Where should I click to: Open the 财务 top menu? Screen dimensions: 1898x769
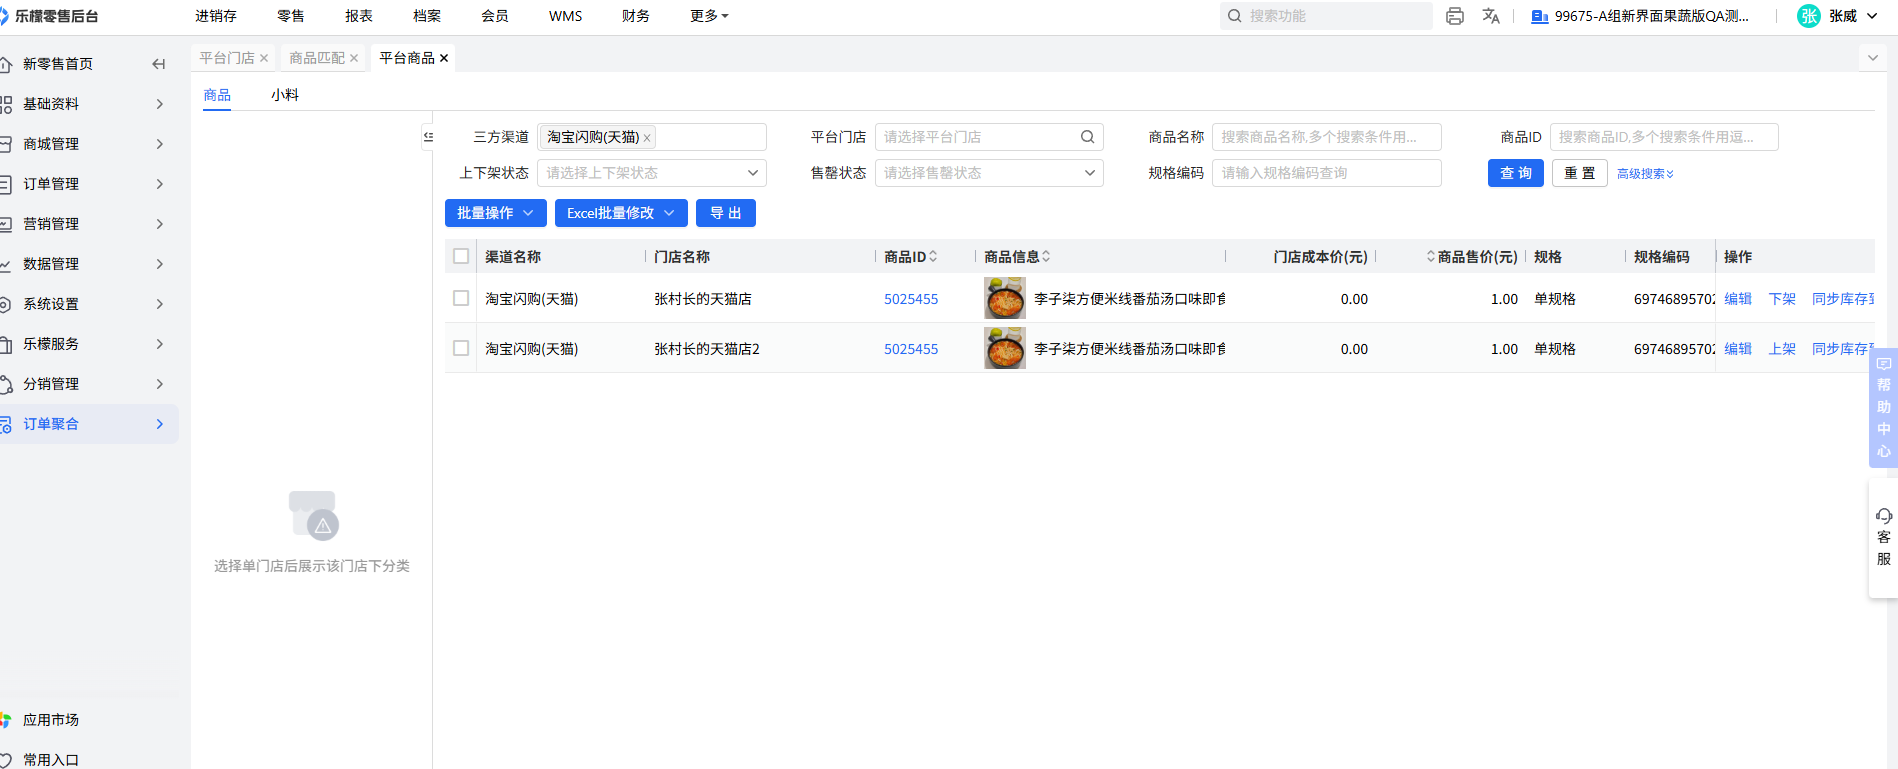click(636, 16)
